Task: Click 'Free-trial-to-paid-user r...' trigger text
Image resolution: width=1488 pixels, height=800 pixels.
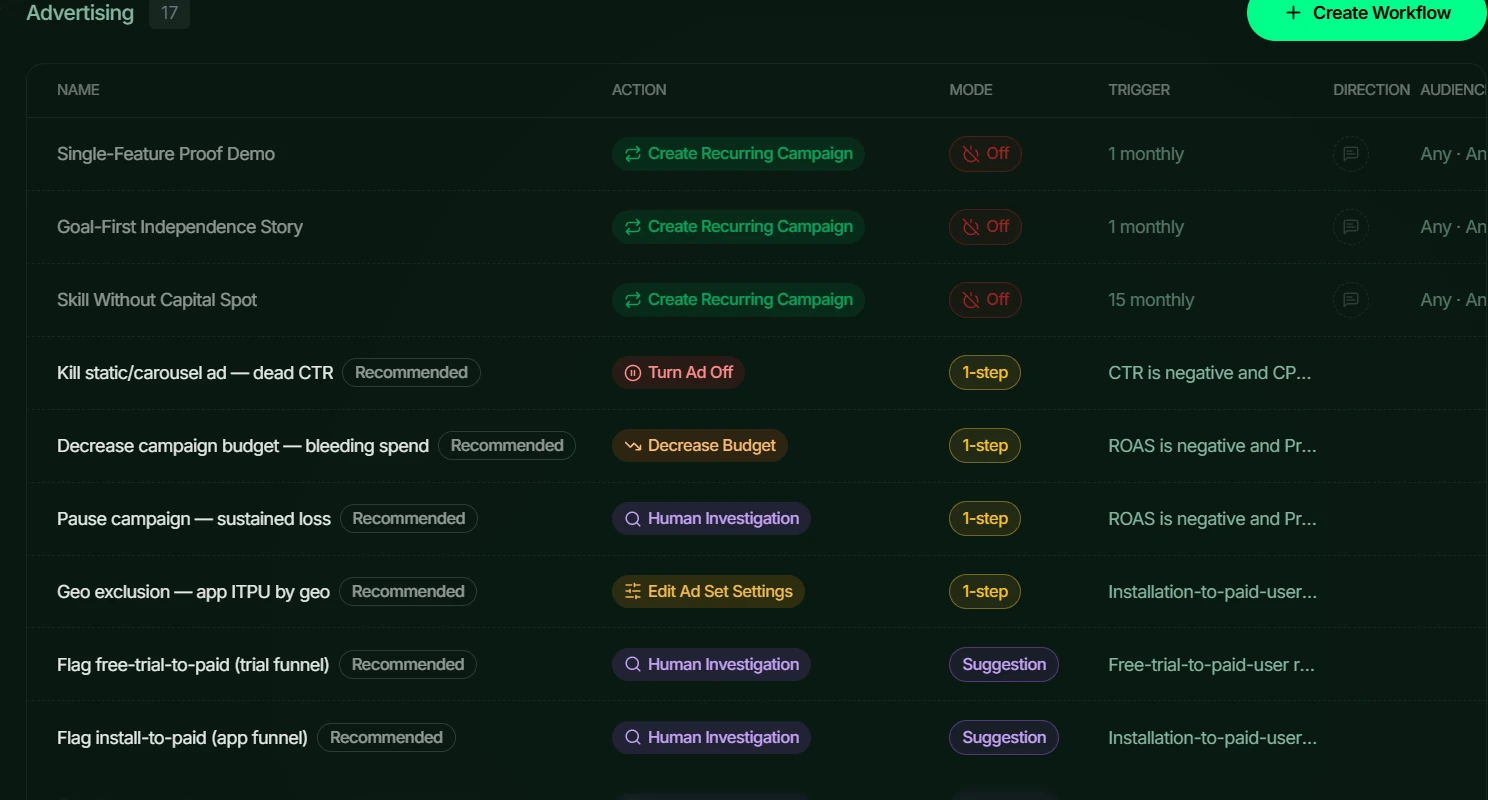Action: (x=1211, y=665)
